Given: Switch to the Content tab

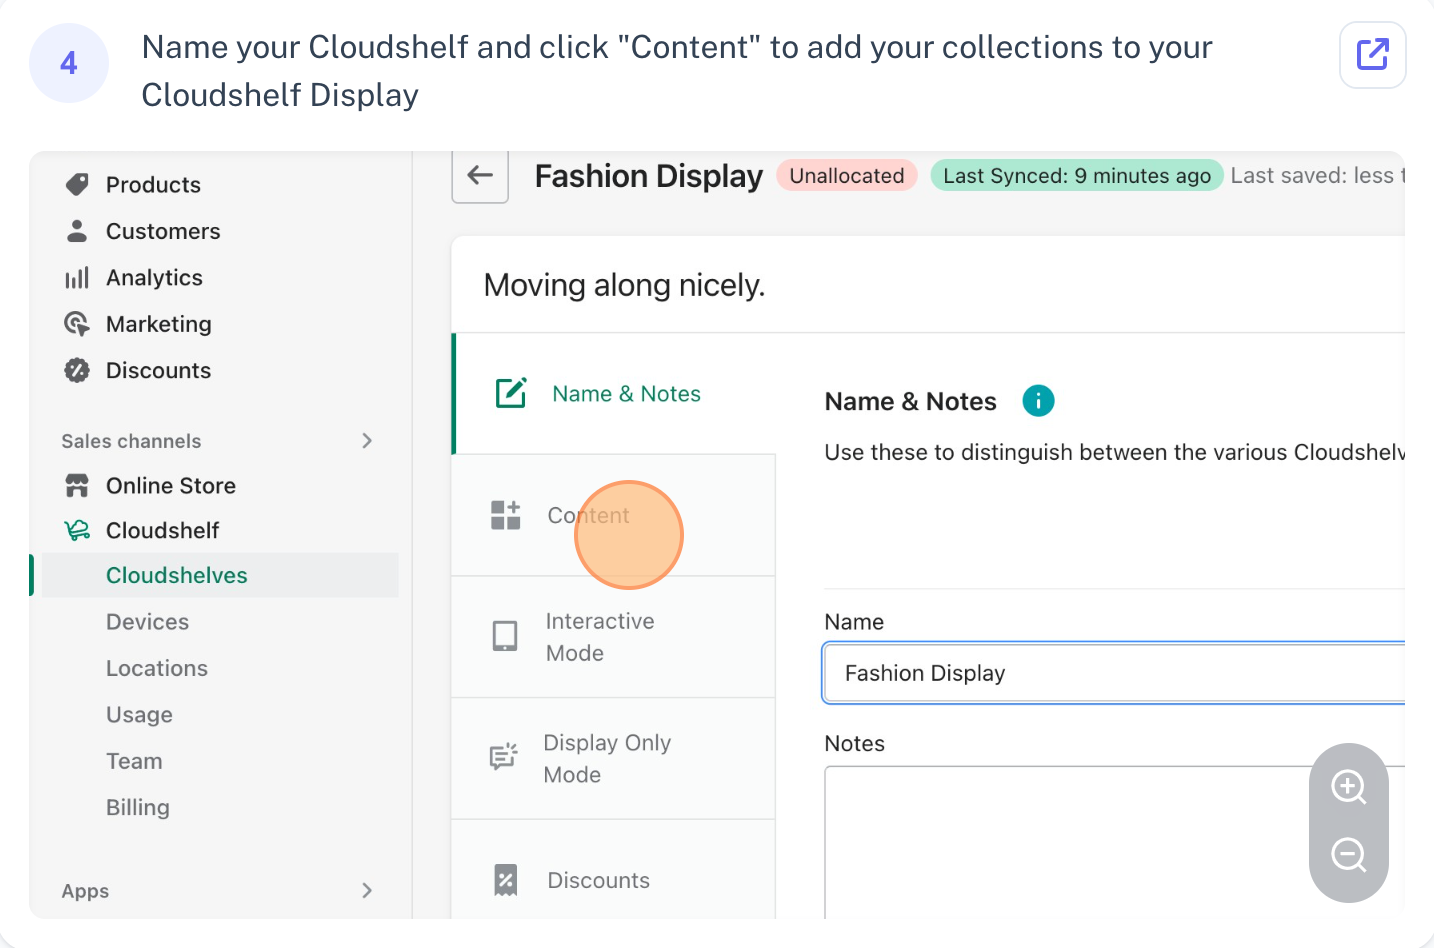Looking at the screenshot, I should (614, 515).
